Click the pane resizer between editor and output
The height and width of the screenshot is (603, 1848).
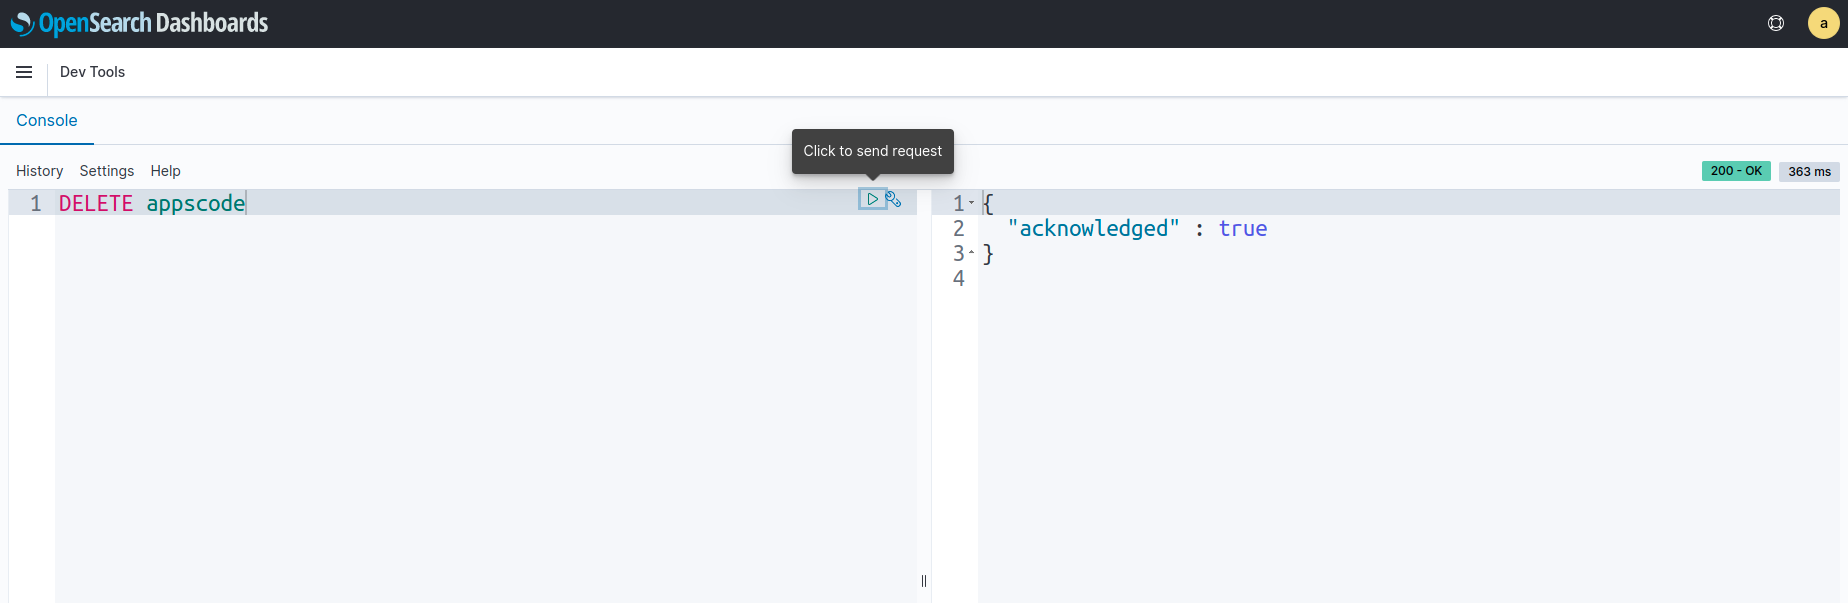924,581
